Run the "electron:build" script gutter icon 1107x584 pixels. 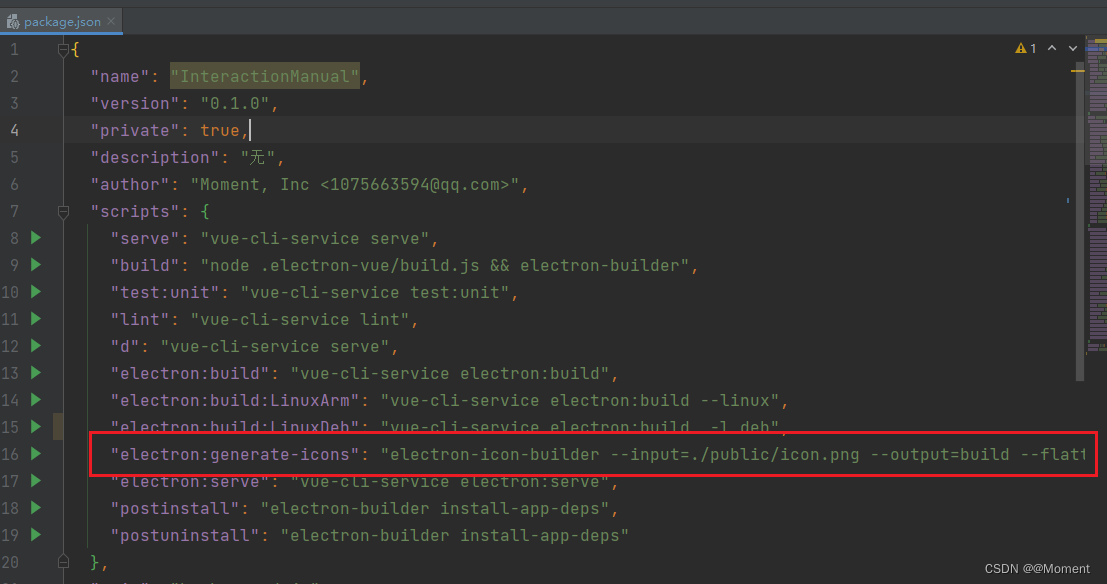coord(34,373)
